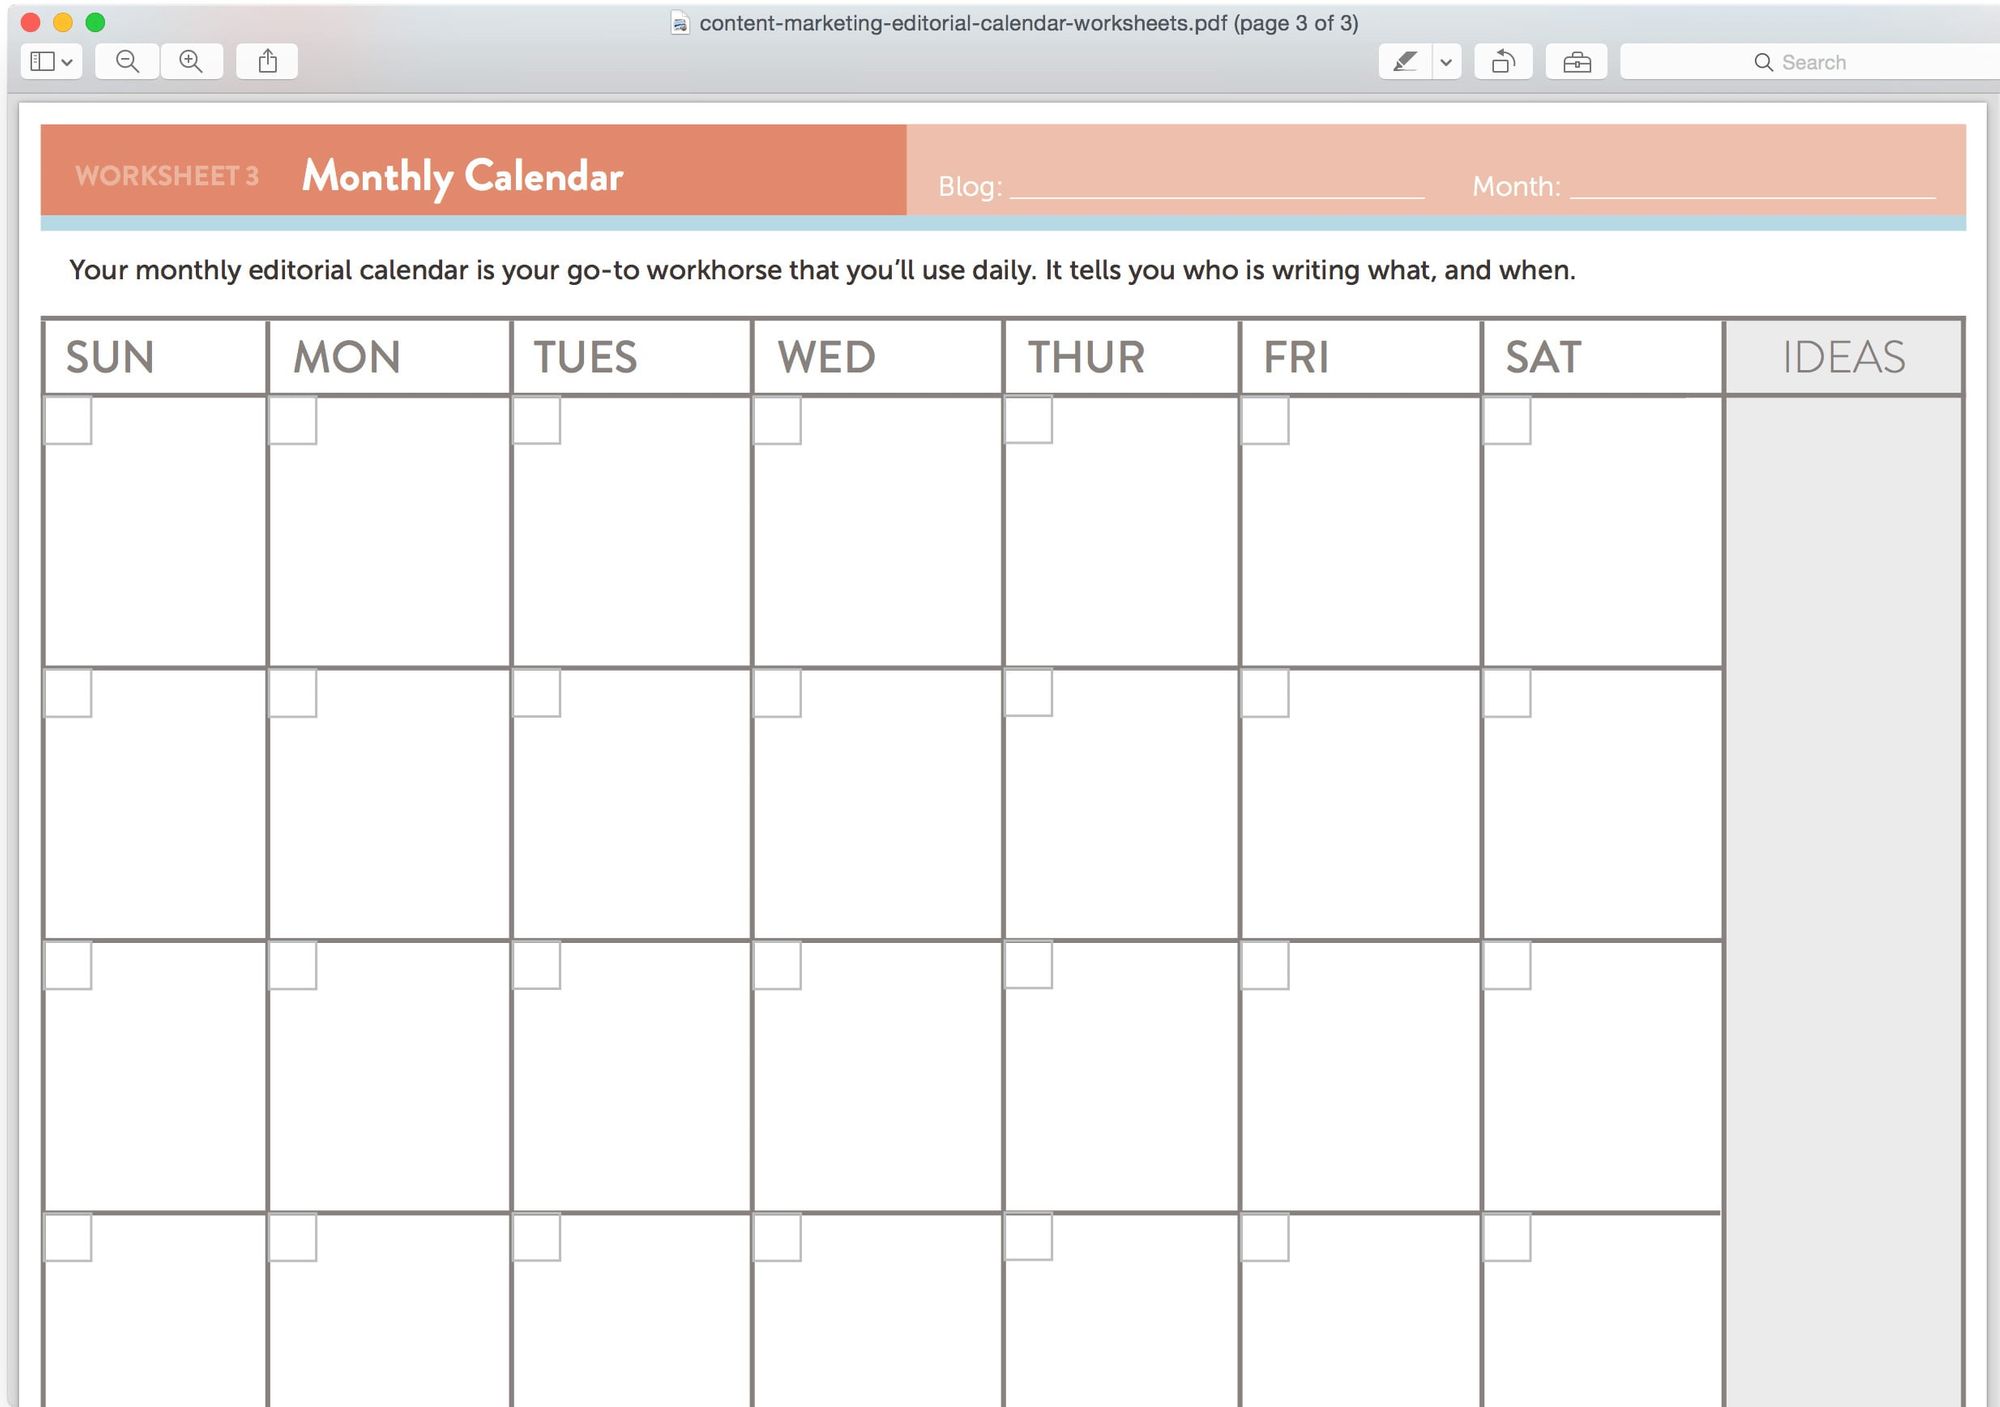Click the Month input field

point(1750,186)
